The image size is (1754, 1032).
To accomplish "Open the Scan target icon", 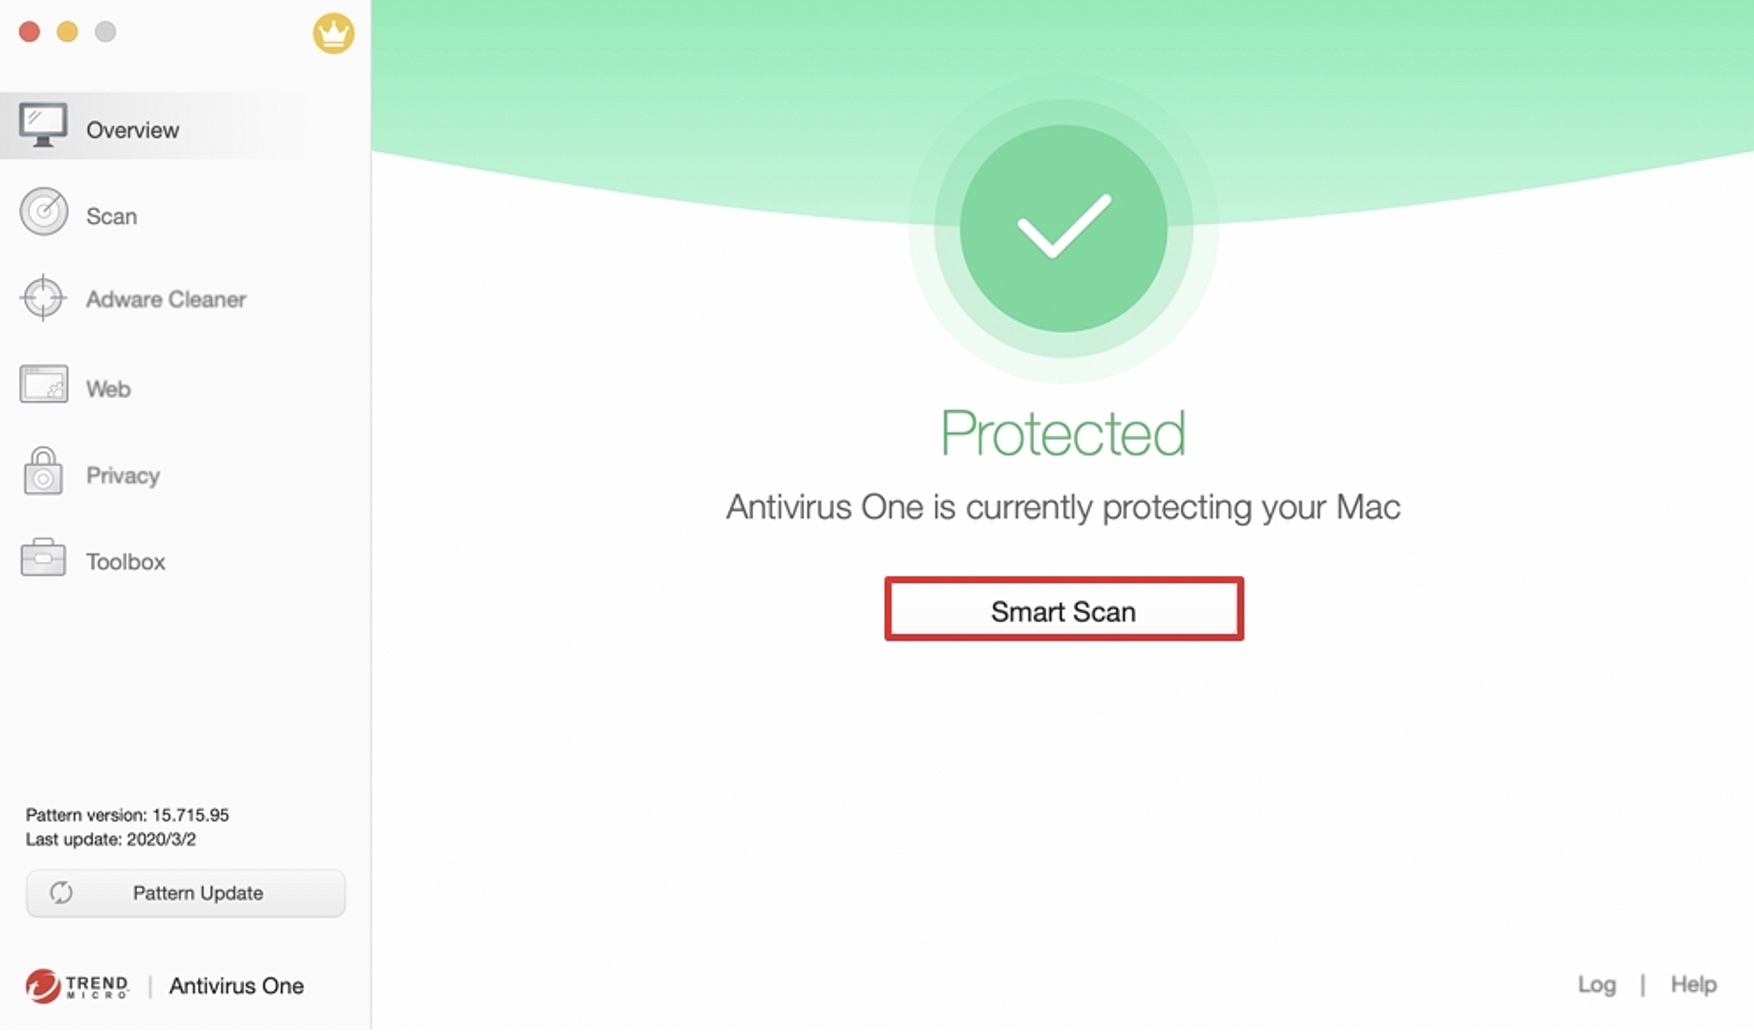I will coord(43,212).
